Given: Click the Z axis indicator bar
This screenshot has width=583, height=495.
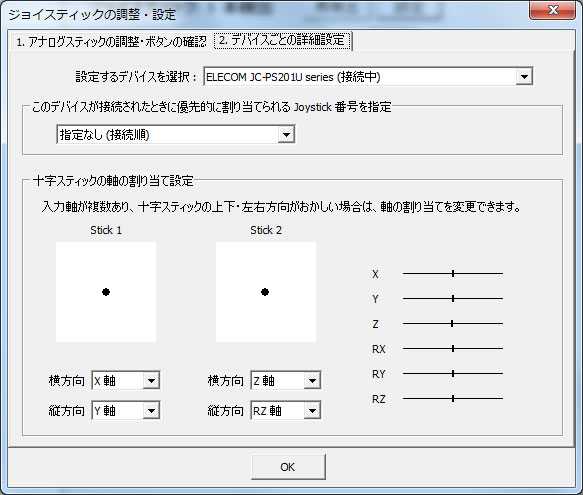Looking at the screenshot, I should click(453, 324).
